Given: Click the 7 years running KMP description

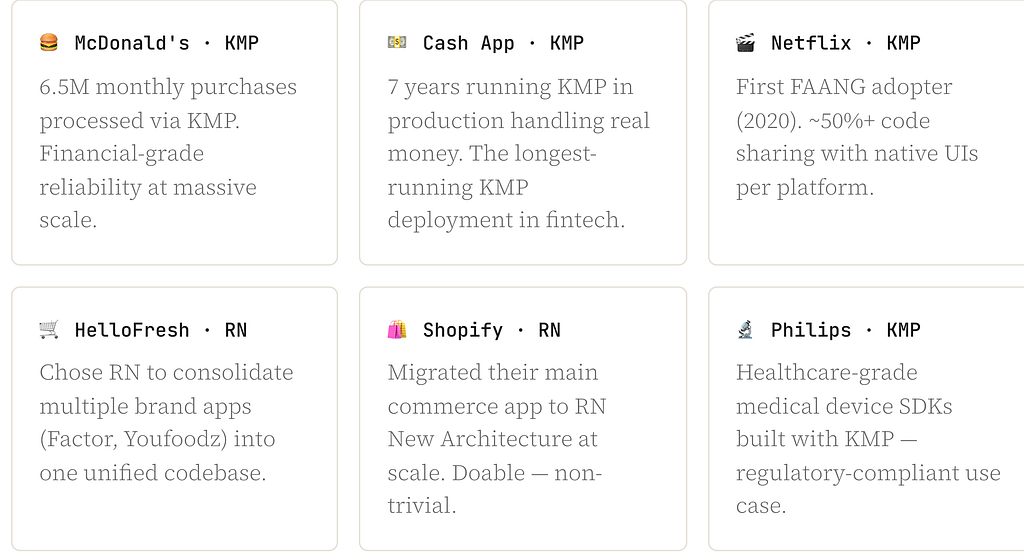Looking at the screenshot, I should (519, 153).
